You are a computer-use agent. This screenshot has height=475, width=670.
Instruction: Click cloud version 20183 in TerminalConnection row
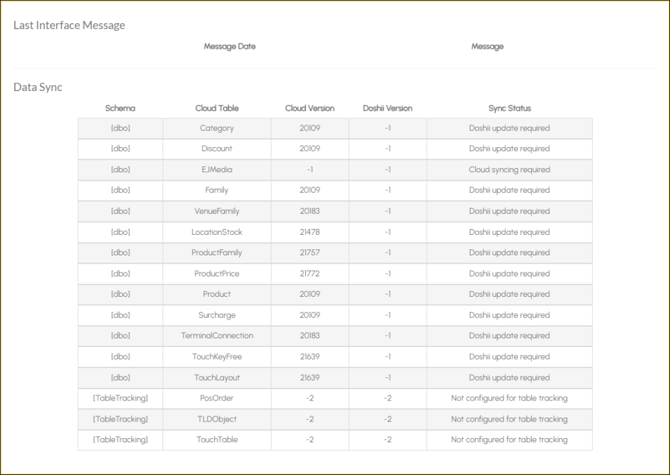coord(310,335)
